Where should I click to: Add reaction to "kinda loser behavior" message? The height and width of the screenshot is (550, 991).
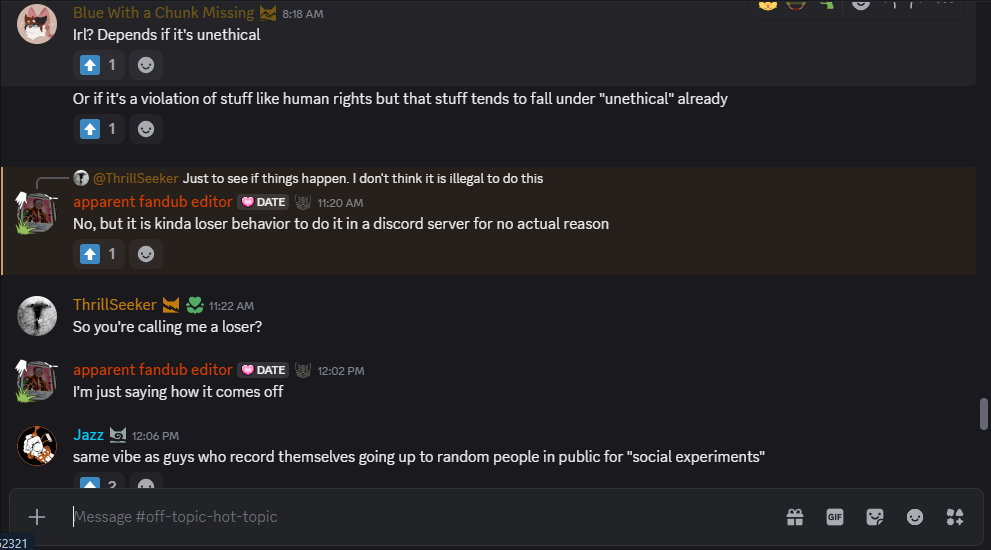click(146, 254)
